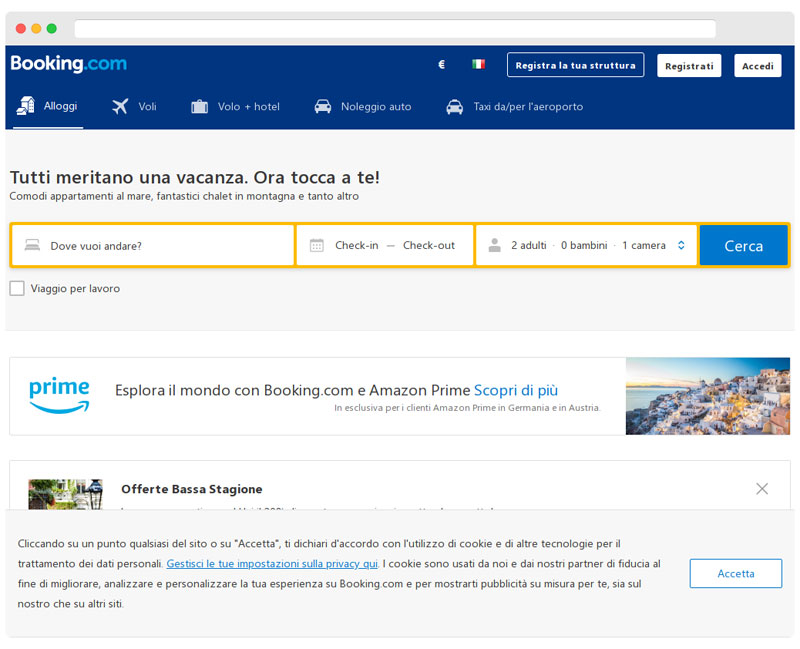Click the blue Cerca button

(744, 245)
